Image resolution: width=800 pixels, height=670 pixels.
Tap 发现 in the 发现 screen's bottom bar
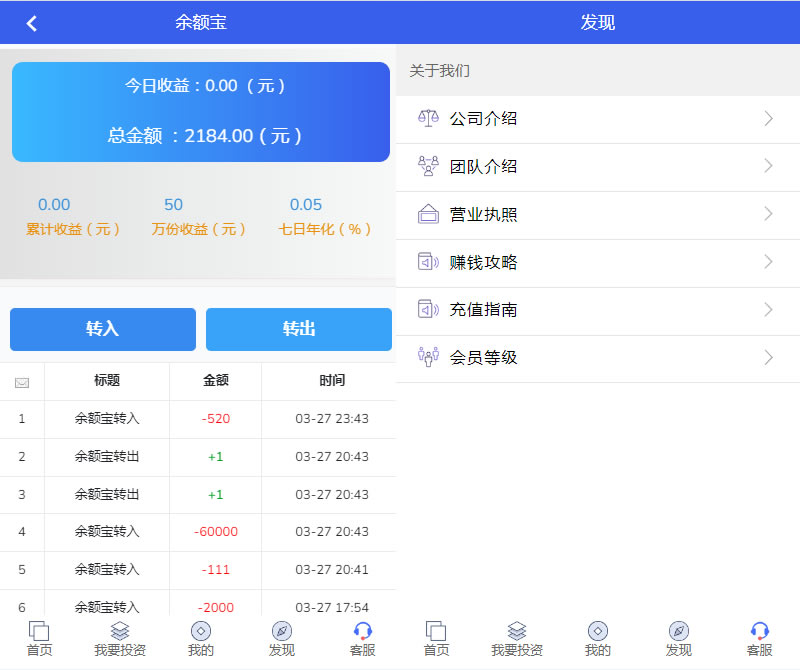click(679, 638)
